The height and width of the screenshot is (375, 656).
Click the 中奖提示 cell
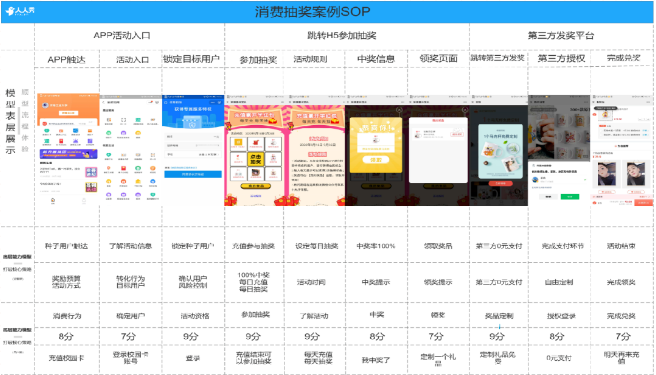click(x=376, y=283)
